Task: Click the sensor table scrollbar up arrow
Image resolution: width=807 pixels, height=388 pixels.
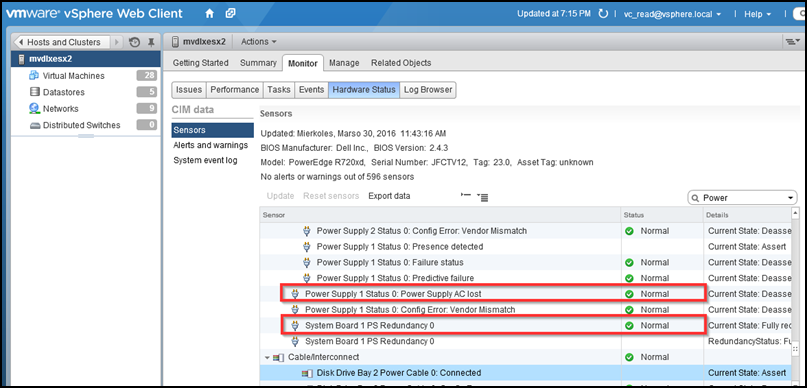Action: [796, 213]
